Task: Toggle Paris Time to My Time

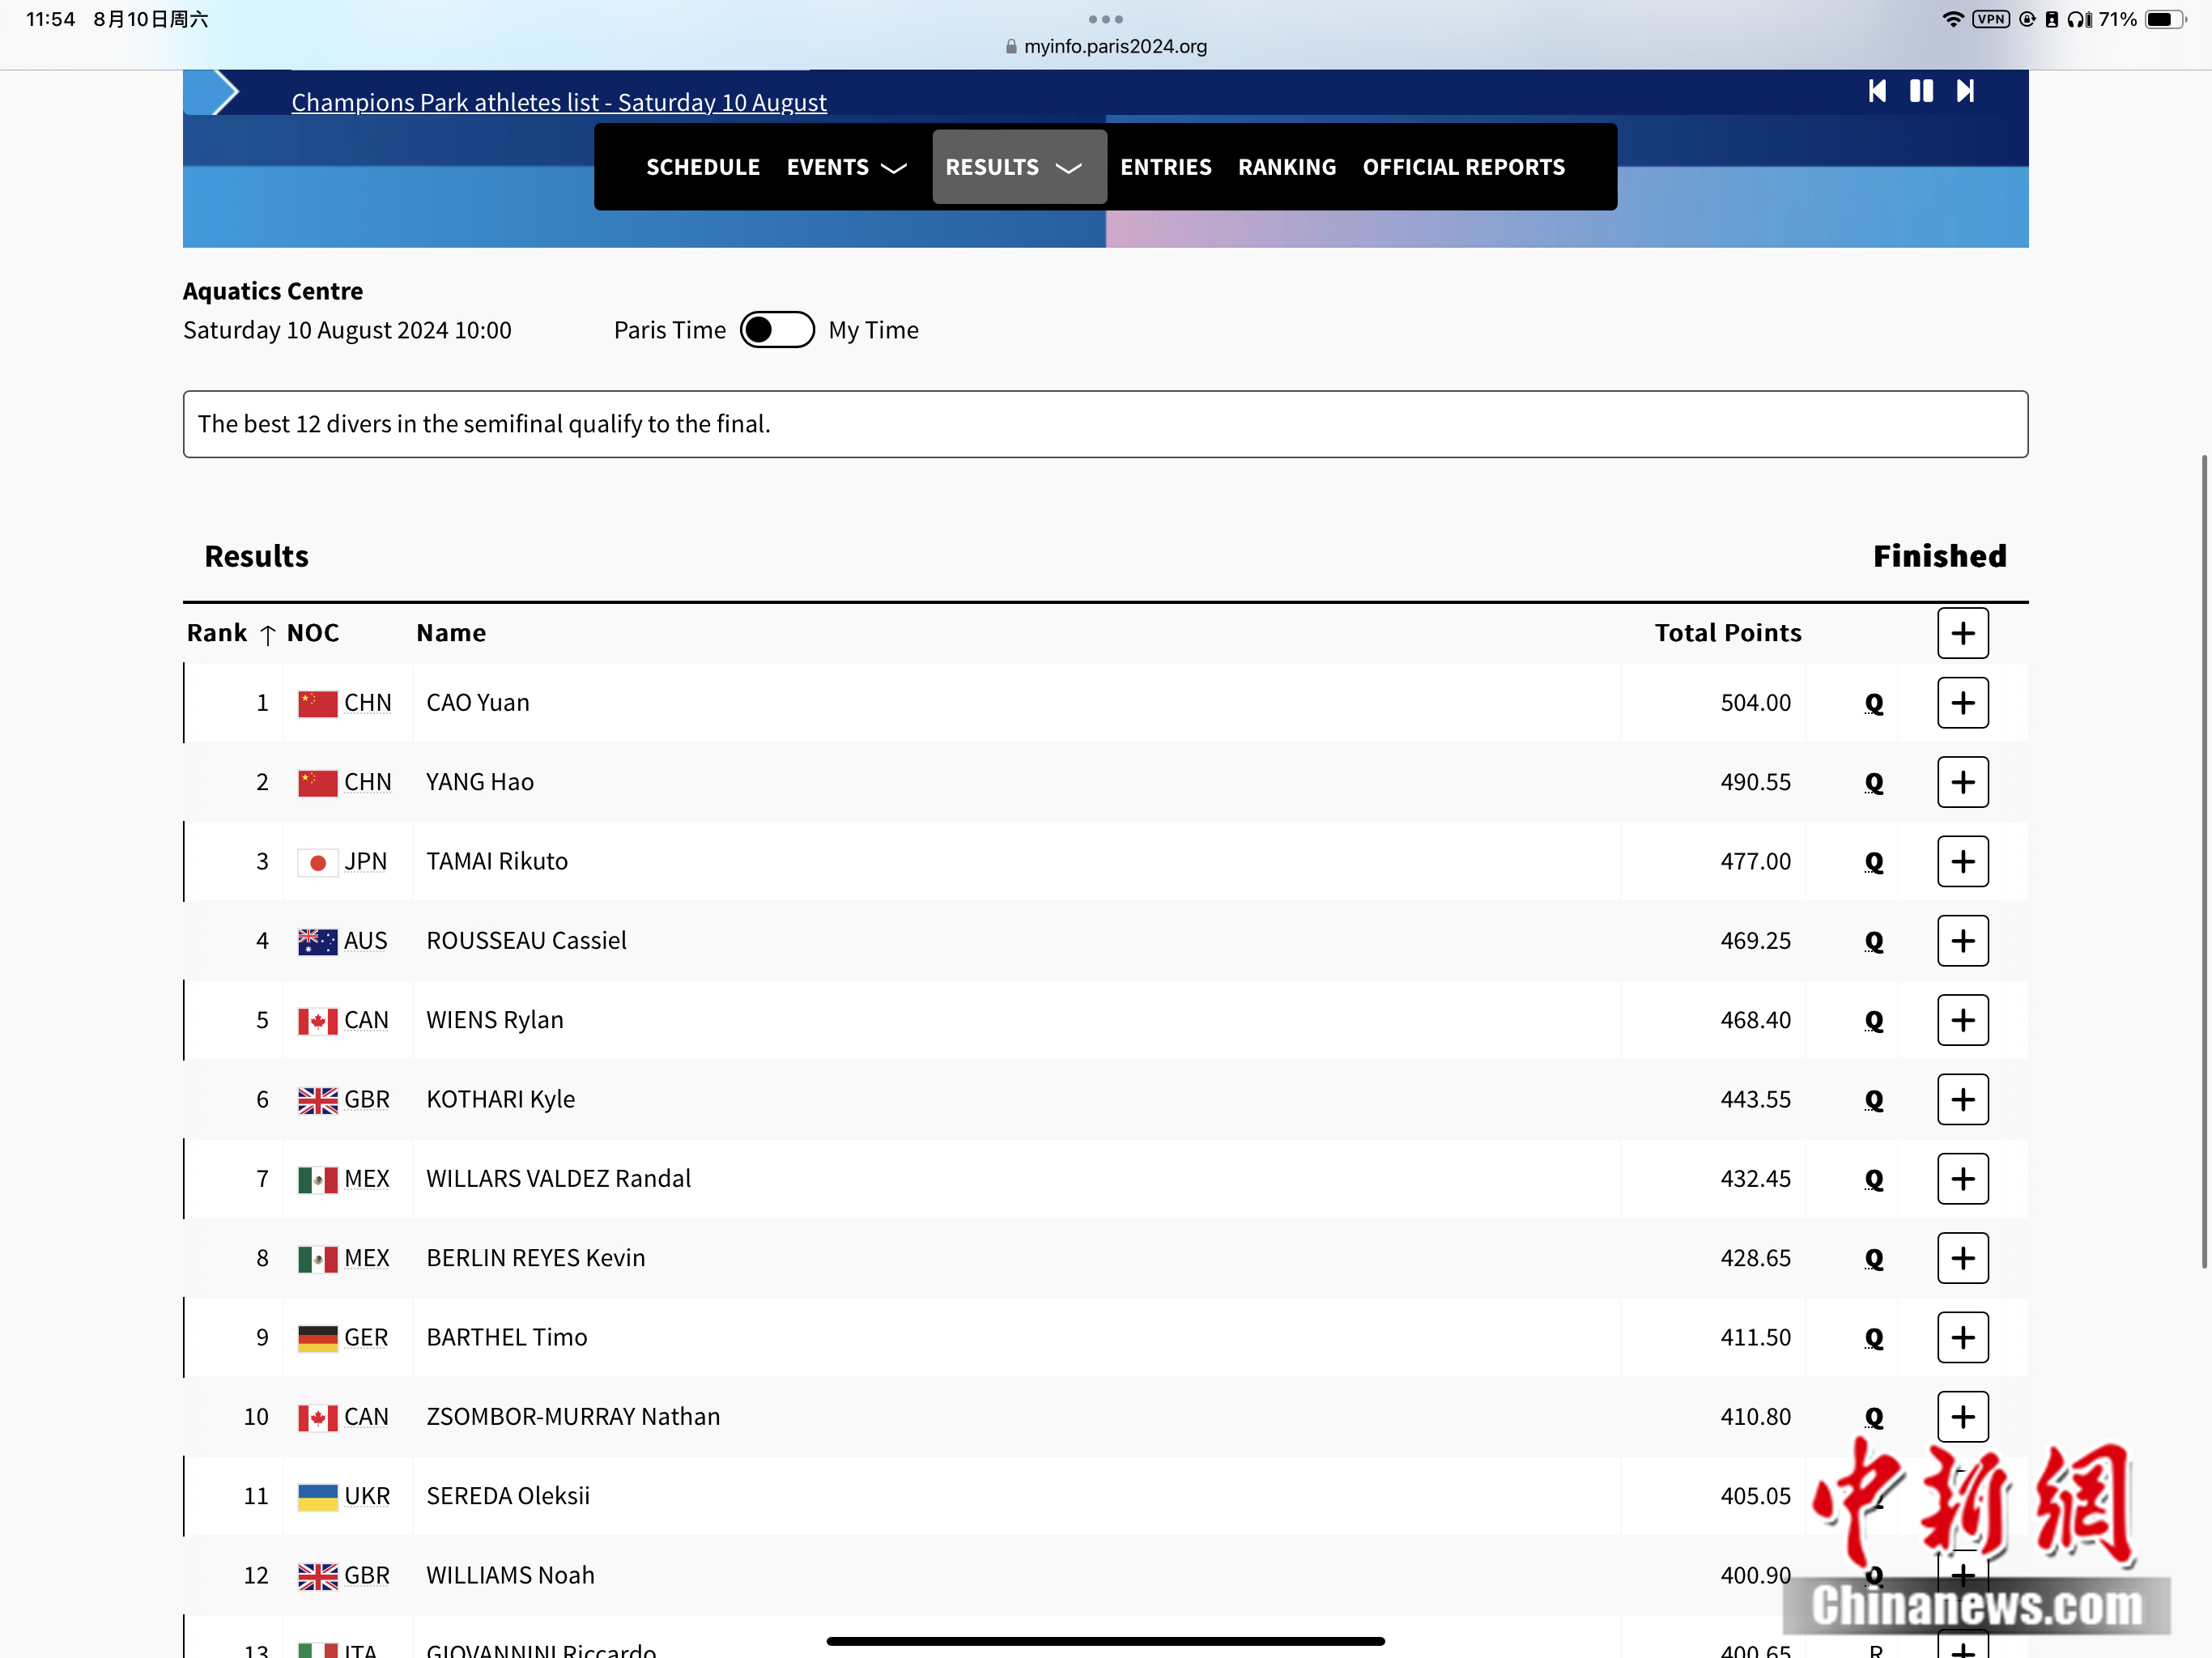Action: (777, 330)
